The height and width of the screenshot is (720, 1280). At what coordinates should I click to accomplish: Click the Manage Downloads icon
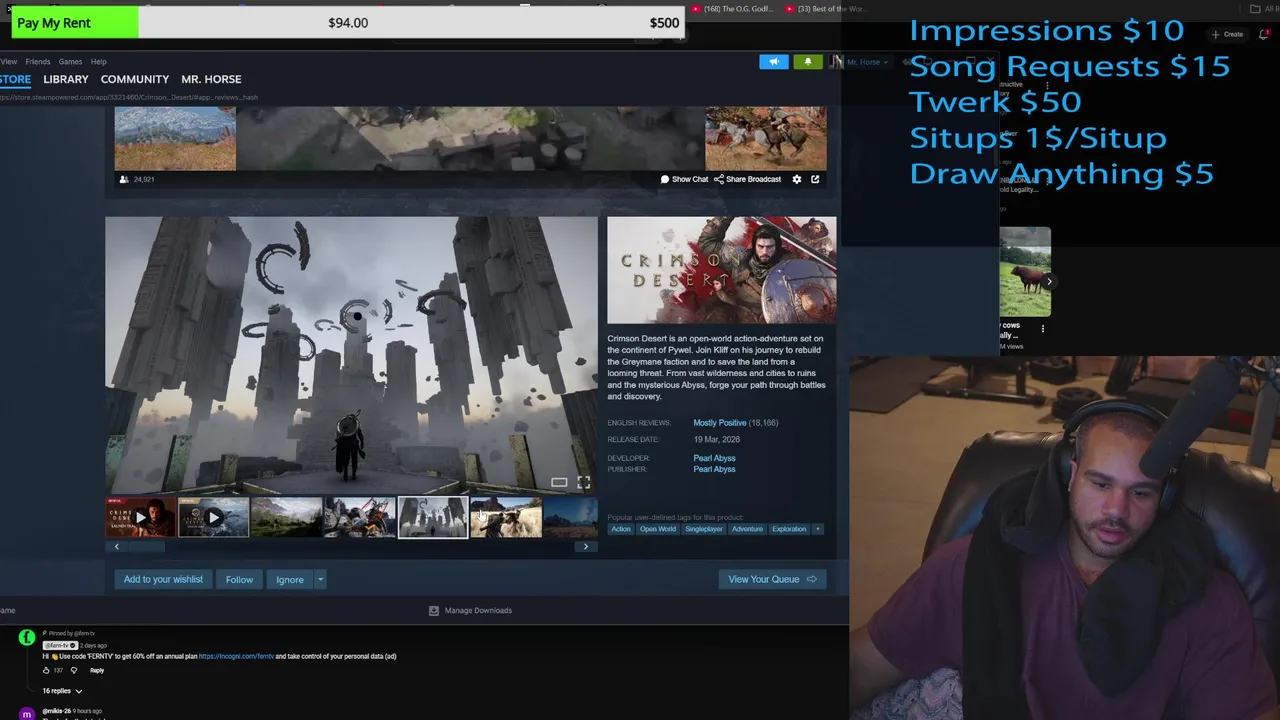434,610
